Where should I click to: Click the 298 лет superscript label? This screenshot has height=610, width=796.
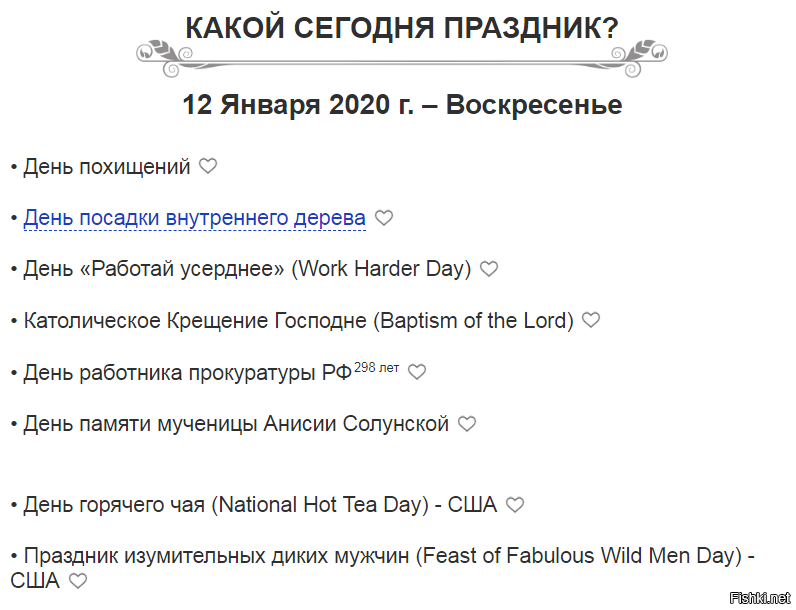(x=377, y=367)
